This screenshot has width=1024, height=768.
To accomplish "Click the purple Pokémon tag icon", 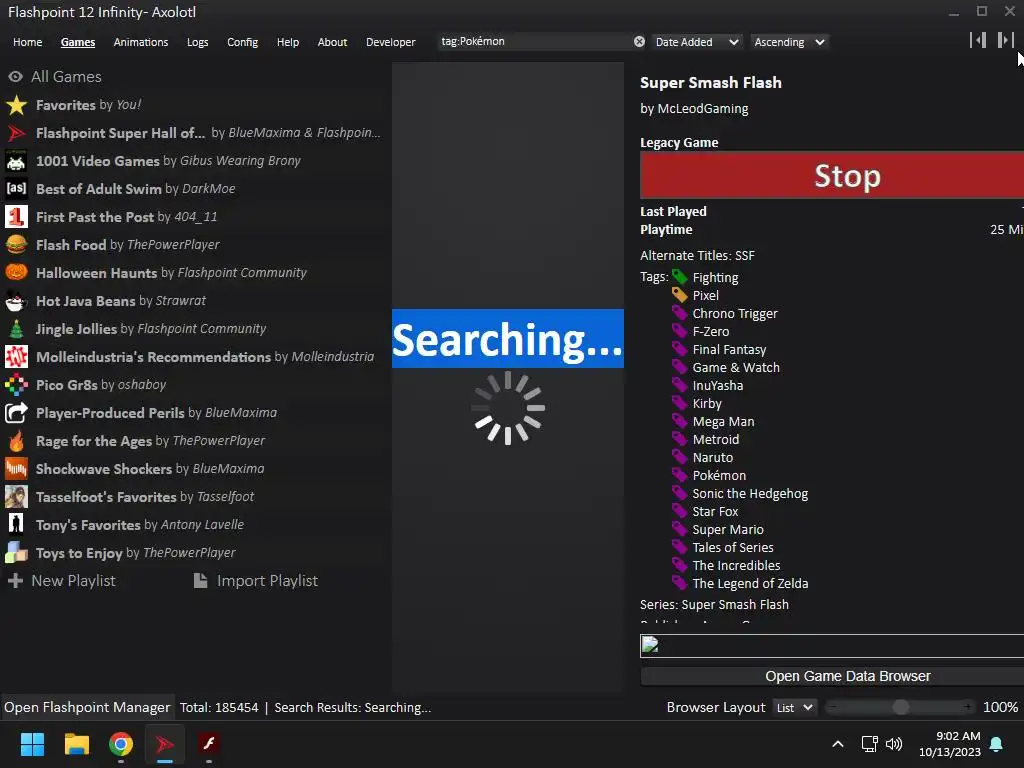I will (680, 475).
